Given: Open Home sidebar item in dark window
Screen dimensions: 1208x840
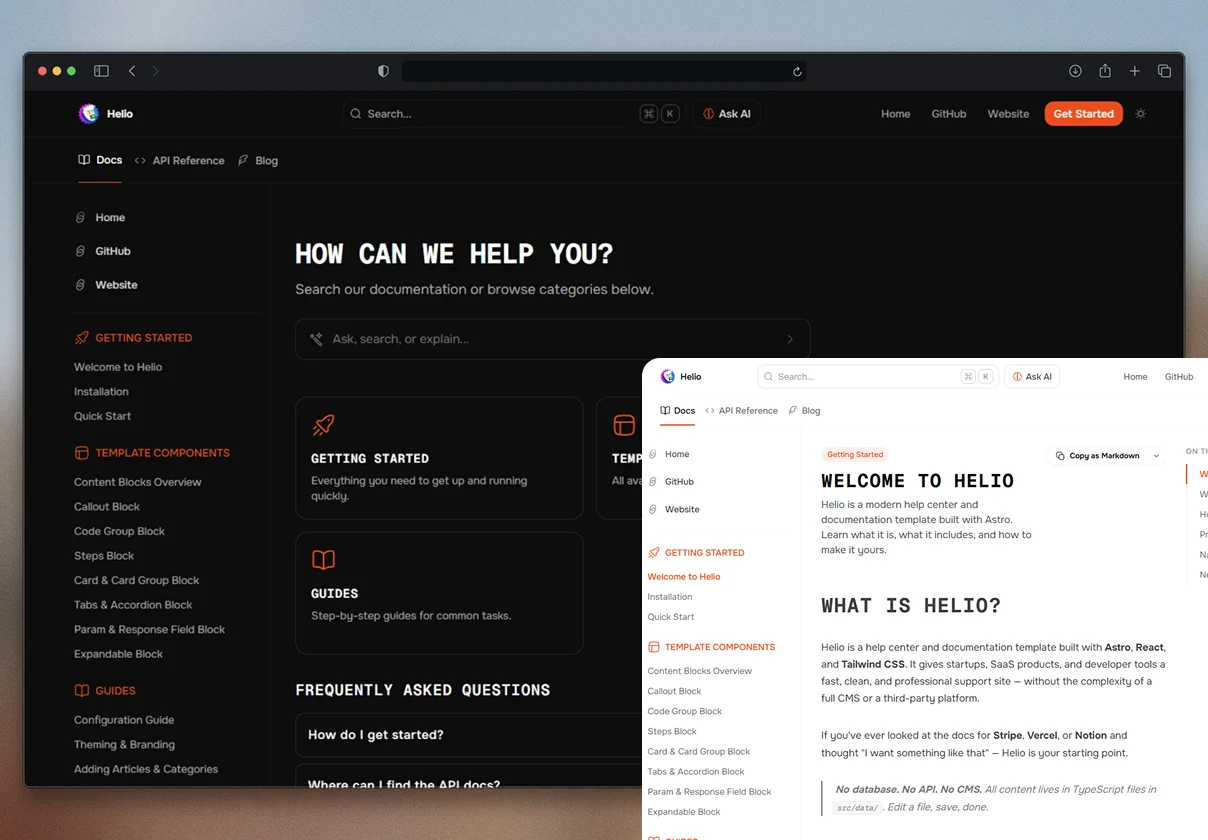Looking at the screenshot, I should 100,217.
